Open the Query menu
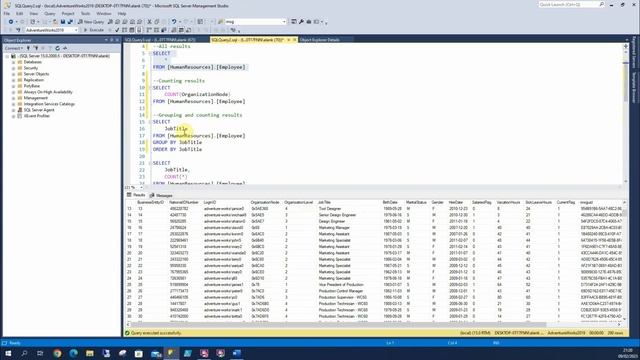Screen dimensions: 640x360 (50, 13)
